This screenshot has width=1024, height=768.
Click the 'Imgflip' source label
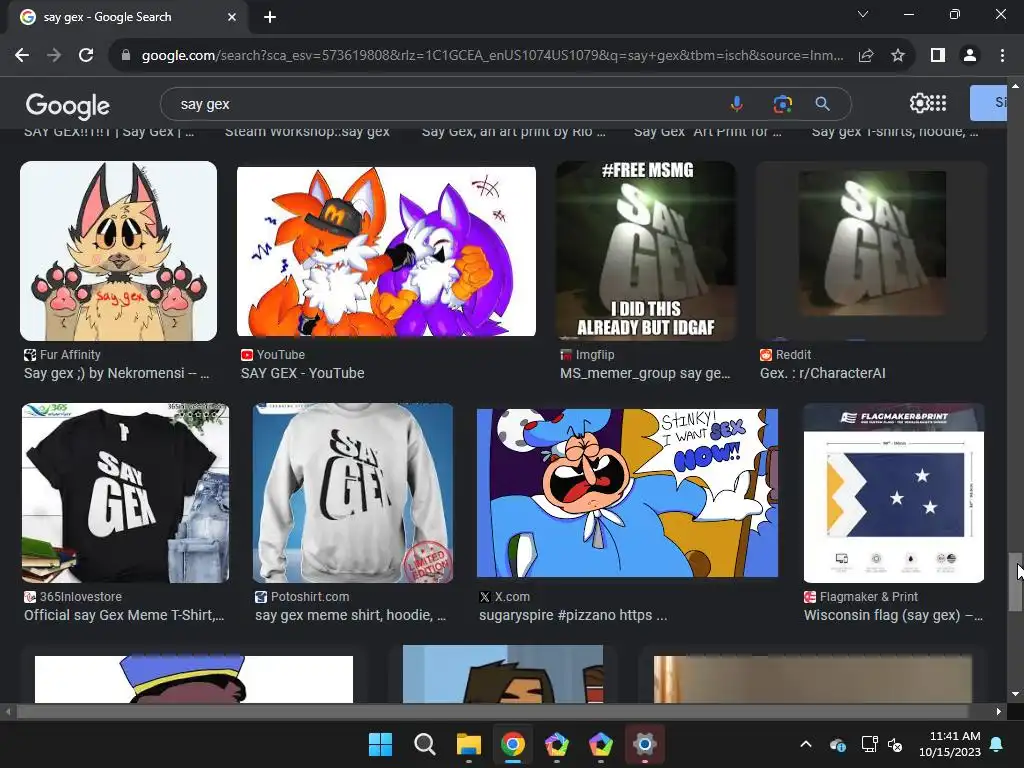tap(595, 355)
